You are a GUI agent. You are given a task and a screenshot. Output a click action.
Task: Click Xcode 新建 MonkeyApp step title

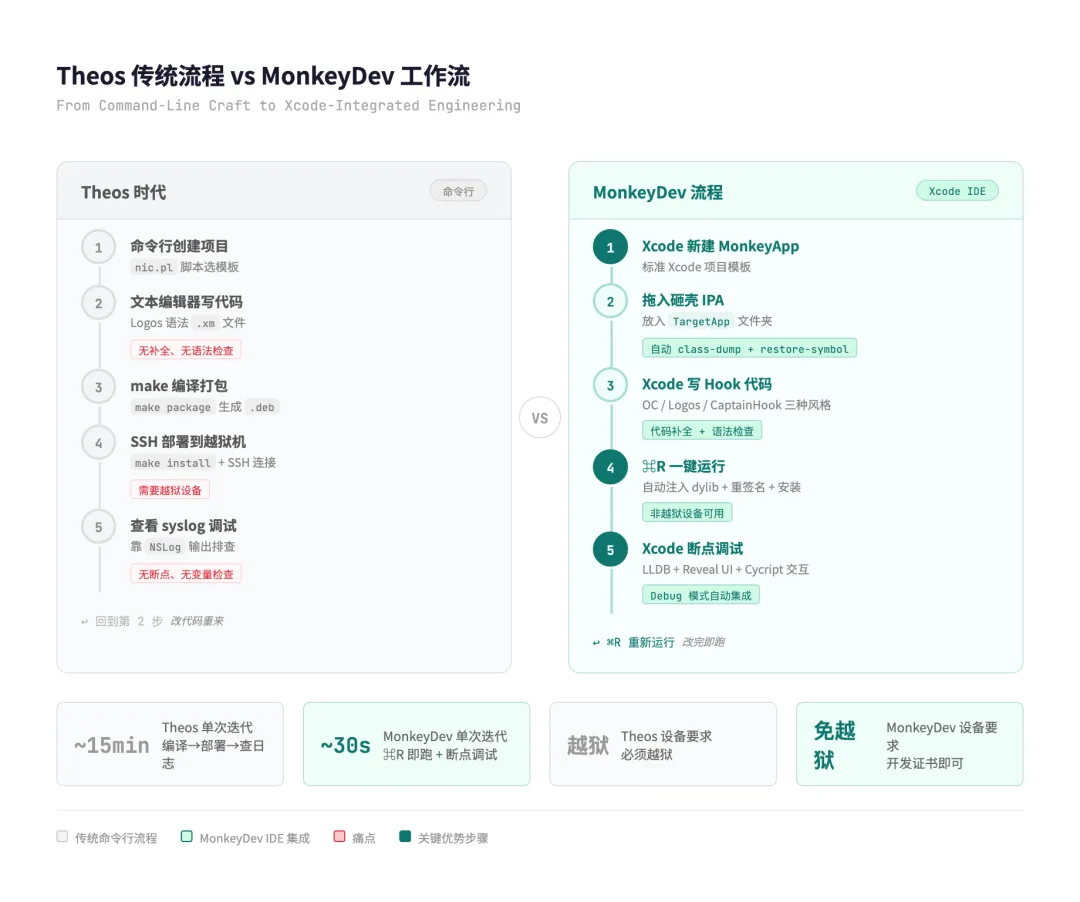click(x=720, y=246)
